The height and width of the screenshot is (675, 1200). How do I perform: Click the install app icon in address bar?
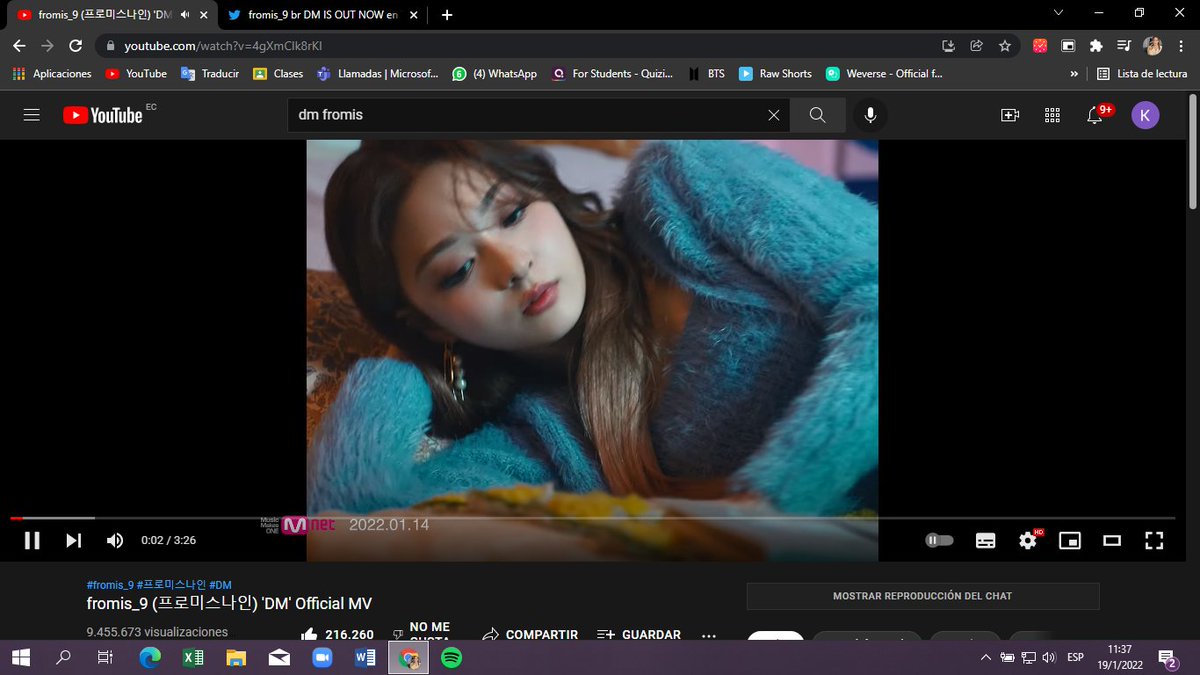point(949,46)
